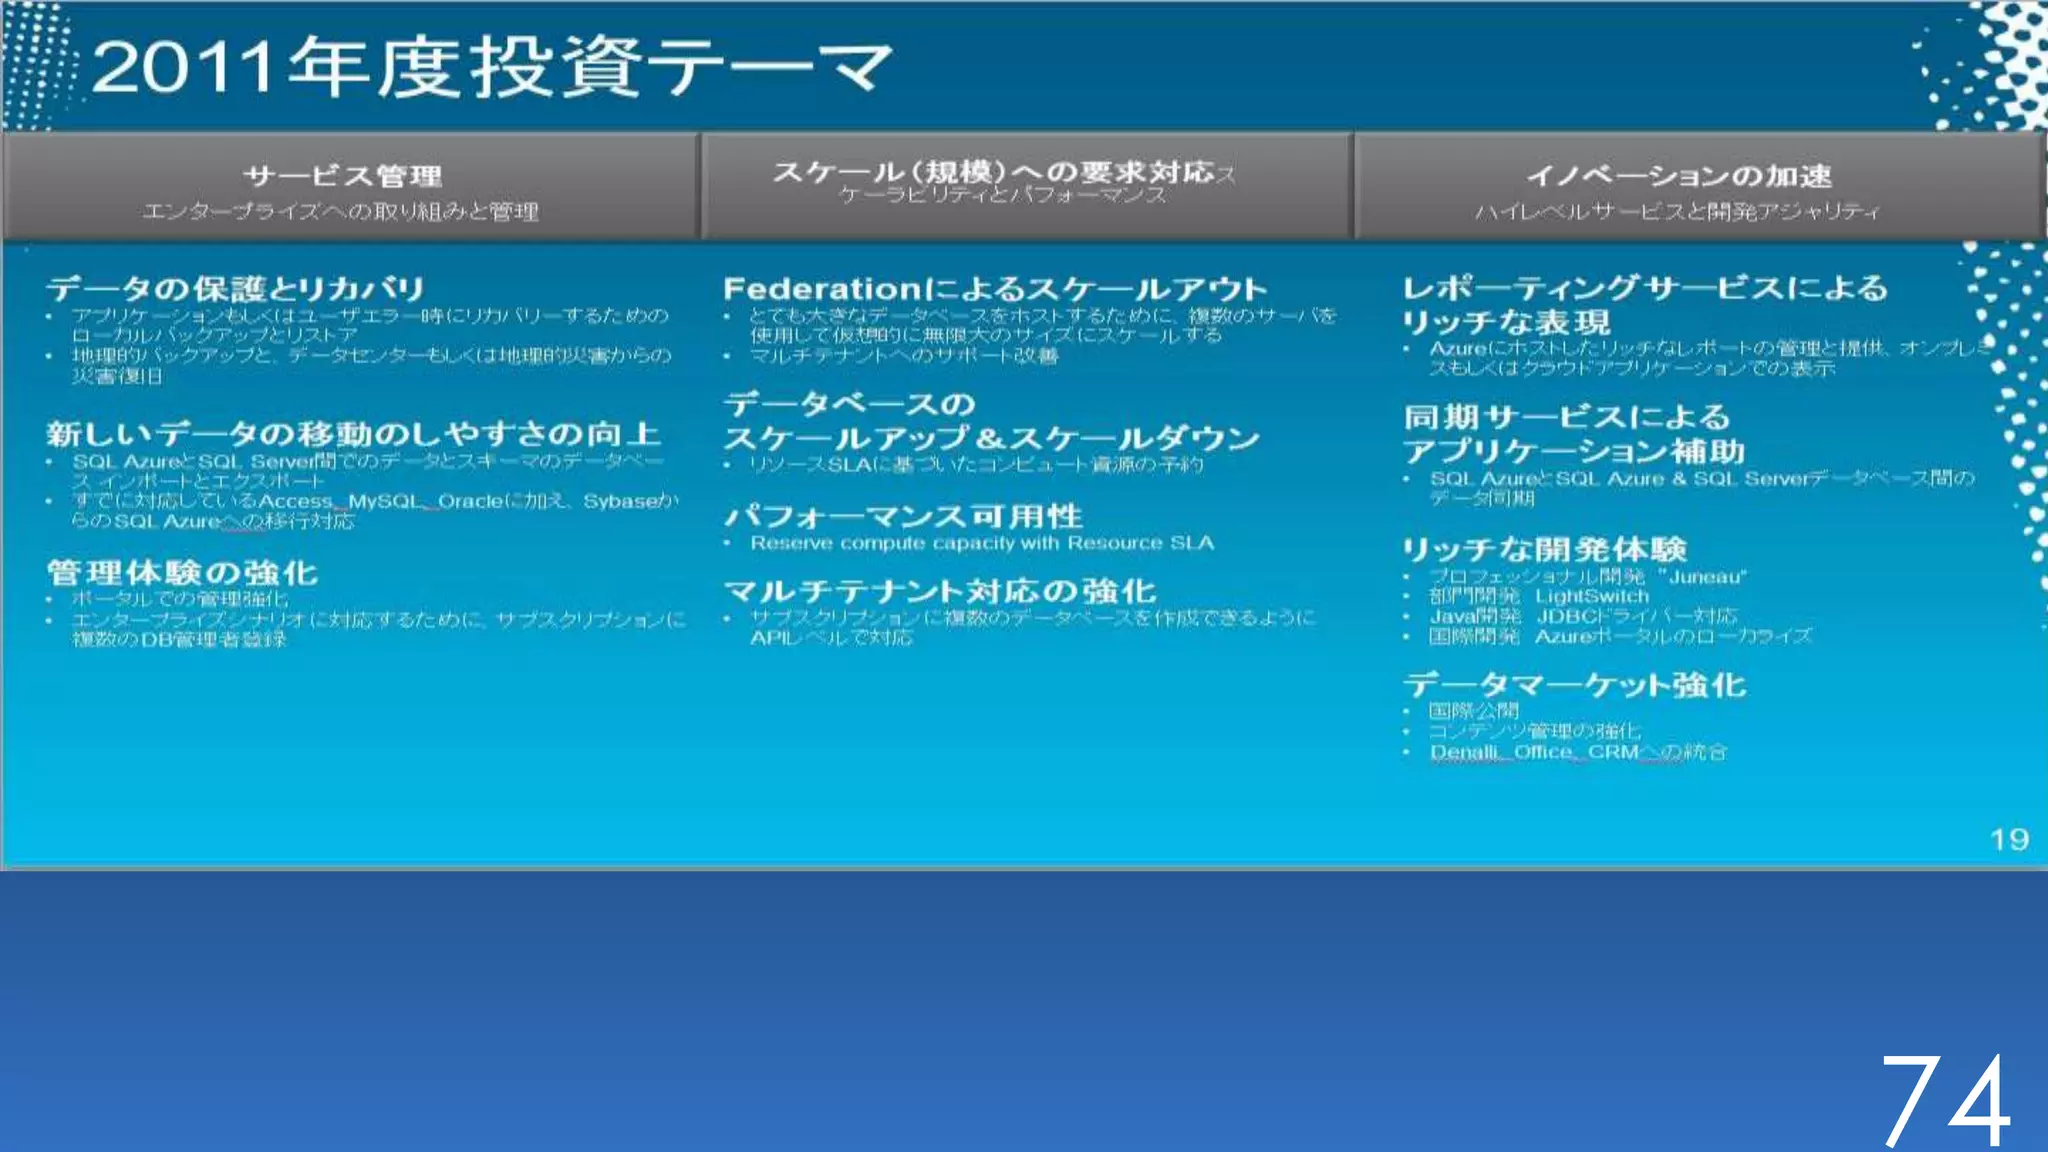Viewport: 2048px width, 1152px height.
Task: Select the スケール(規模)への要求対応 header
Action: [992, 172]
